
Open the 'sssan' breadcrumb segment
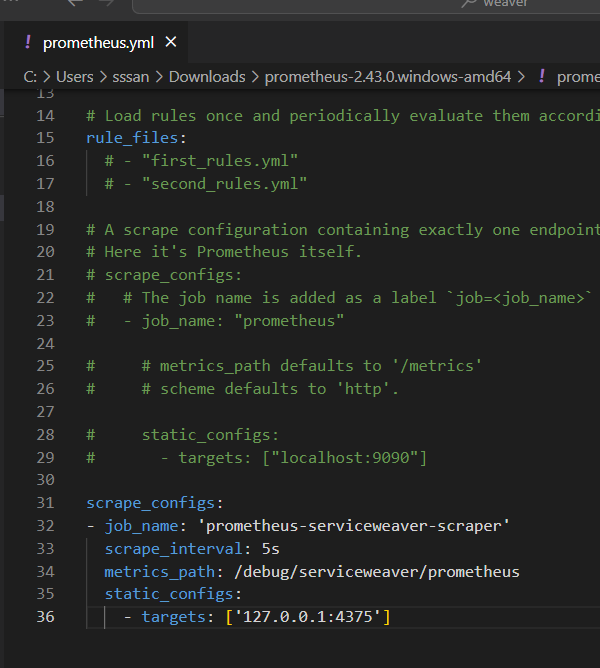130,77
